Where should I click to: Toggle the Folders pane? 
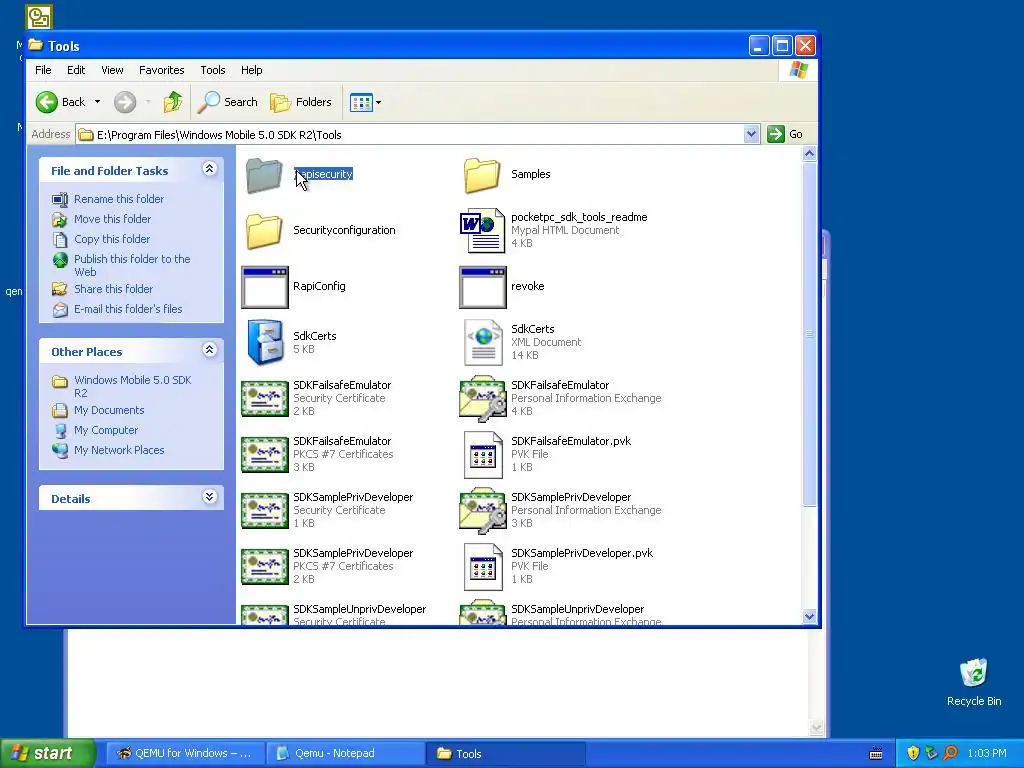click(x=301, y=102)
